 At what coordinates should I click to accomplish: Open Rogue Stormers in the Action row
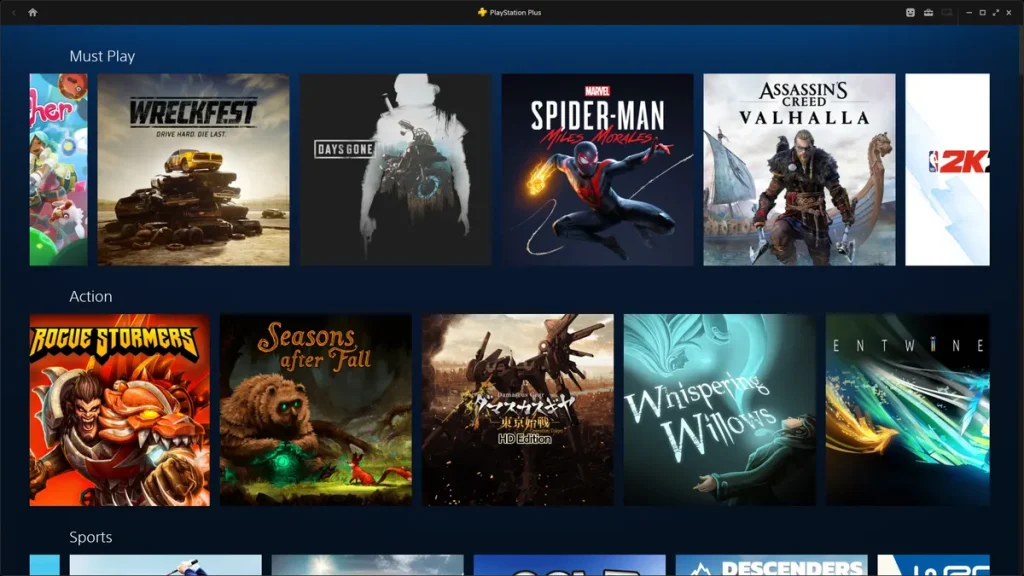[x=119, y=408]
